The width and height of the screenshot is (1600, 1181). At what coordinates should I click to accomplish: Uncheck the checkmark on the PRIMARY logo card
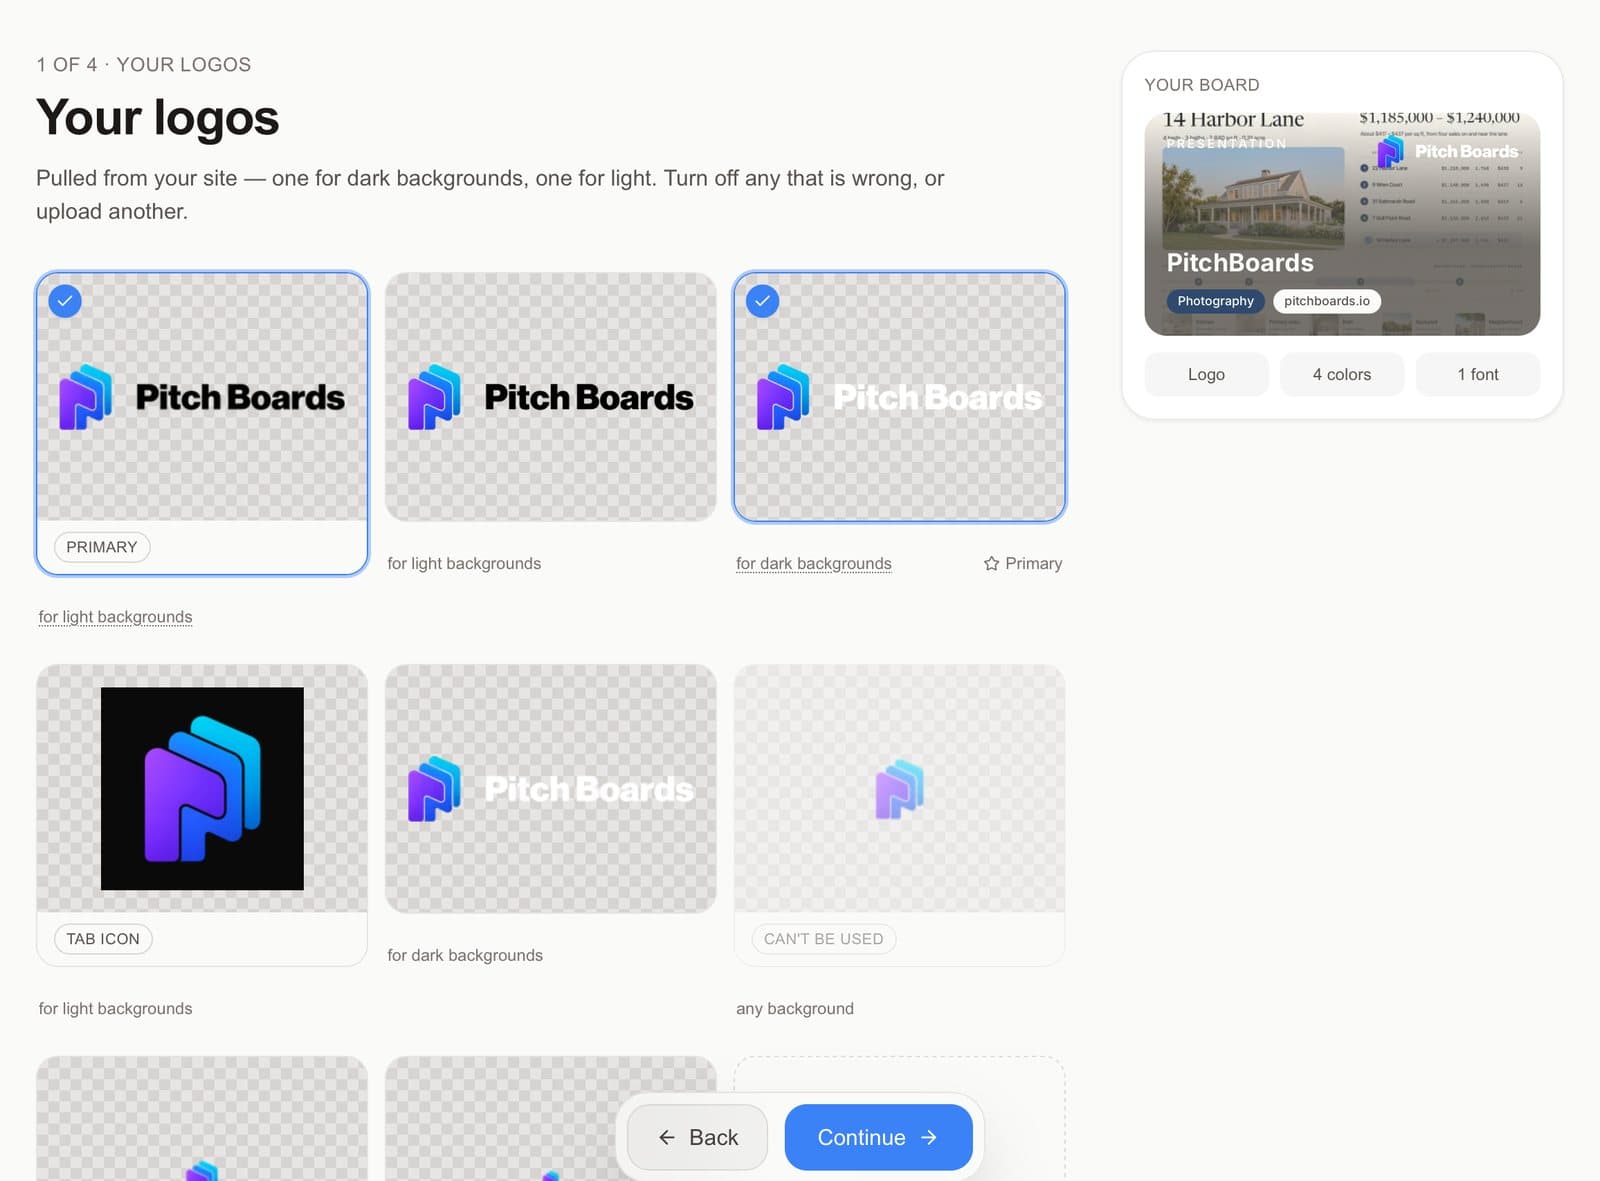[65, 301]
